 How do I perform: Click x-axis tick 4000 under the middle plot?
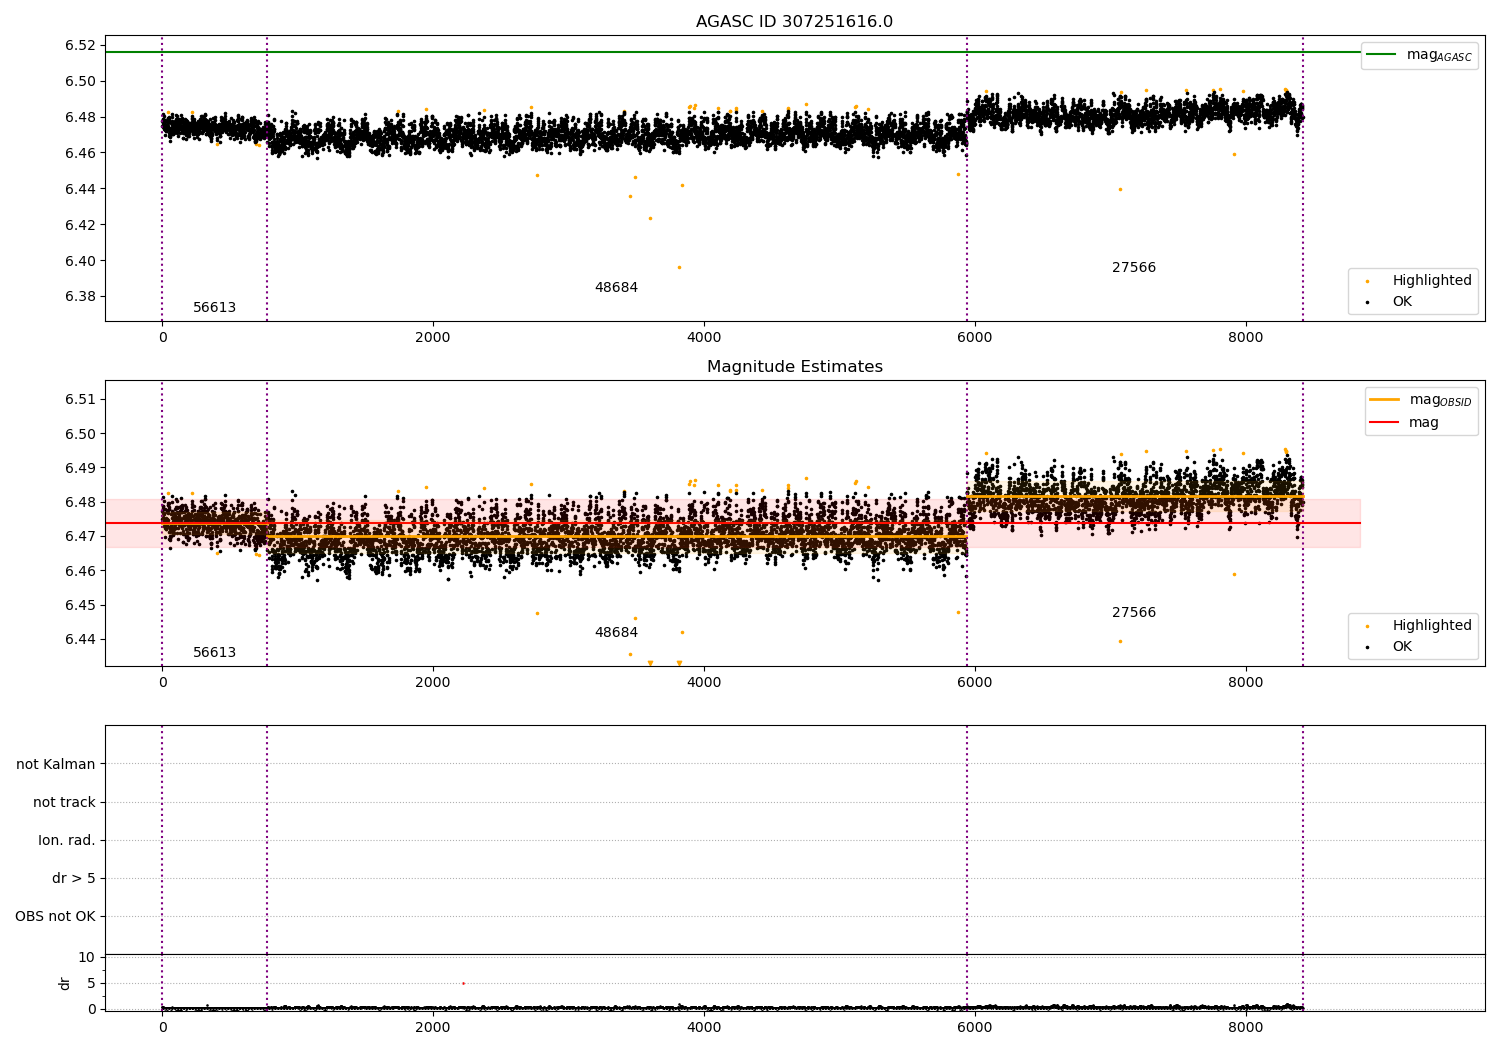pos(704,683)
